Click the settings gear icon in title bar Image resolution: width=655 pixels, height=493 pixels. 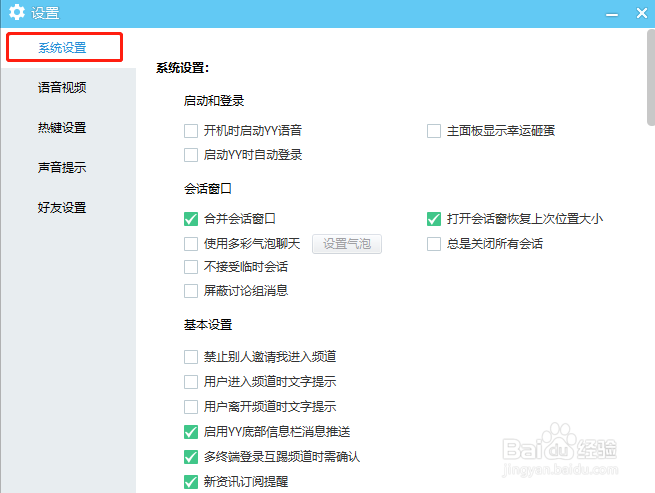pos(17,12)
